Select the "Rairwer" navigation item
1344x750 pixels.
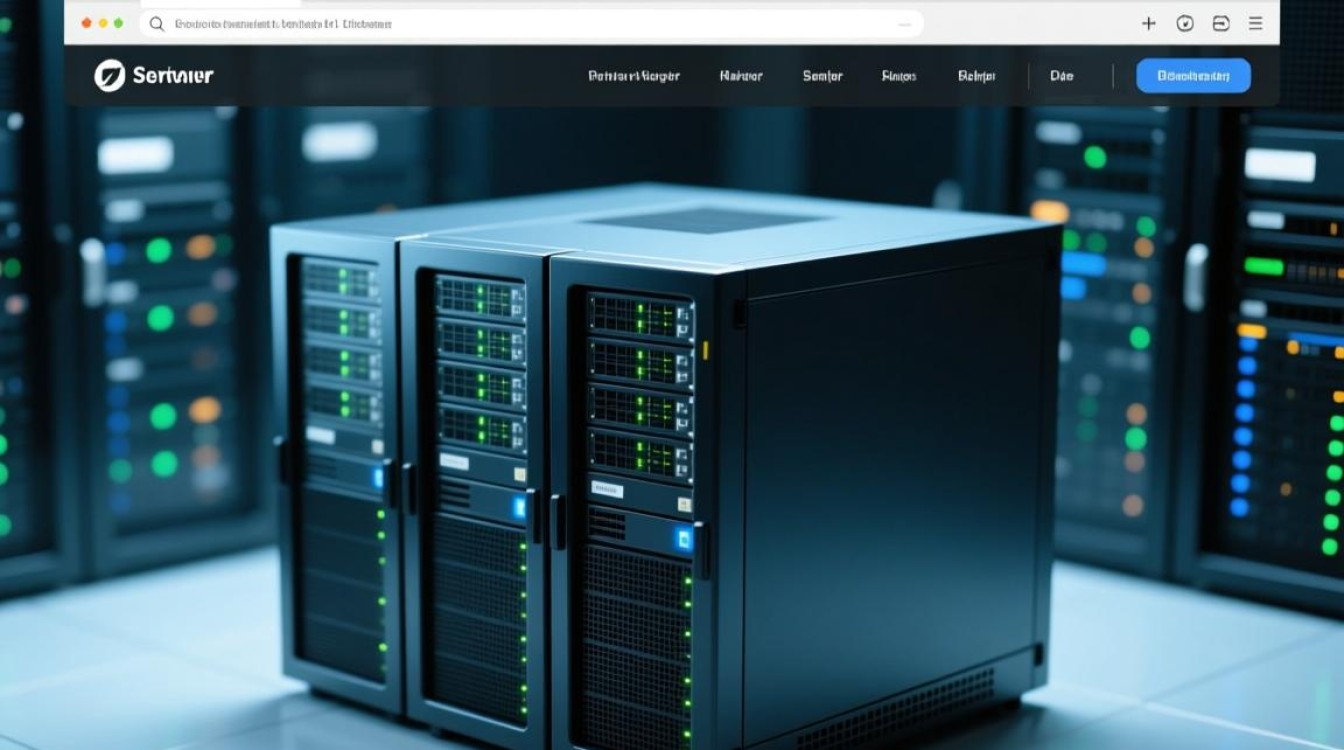741,76
